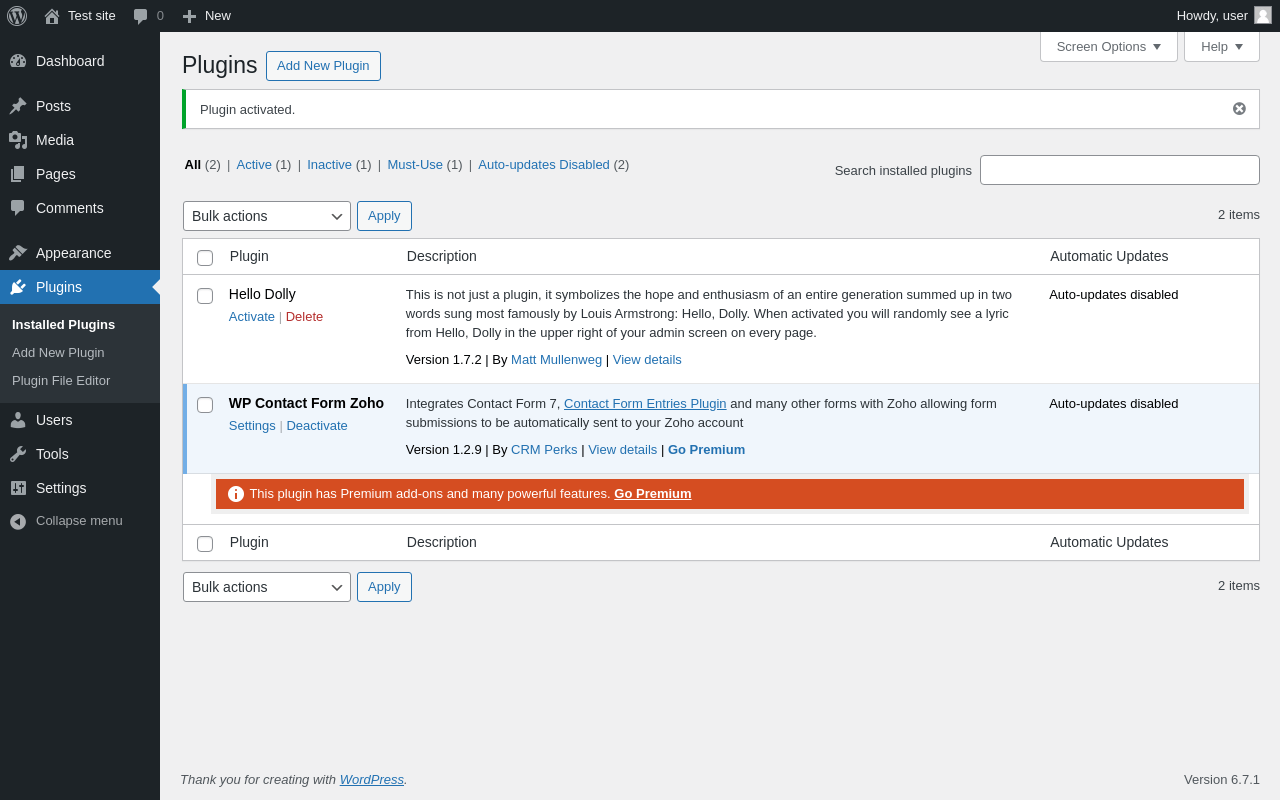Click the Posts pushpin icon
The image size is (1280, 800).
(x=18, y=106)
